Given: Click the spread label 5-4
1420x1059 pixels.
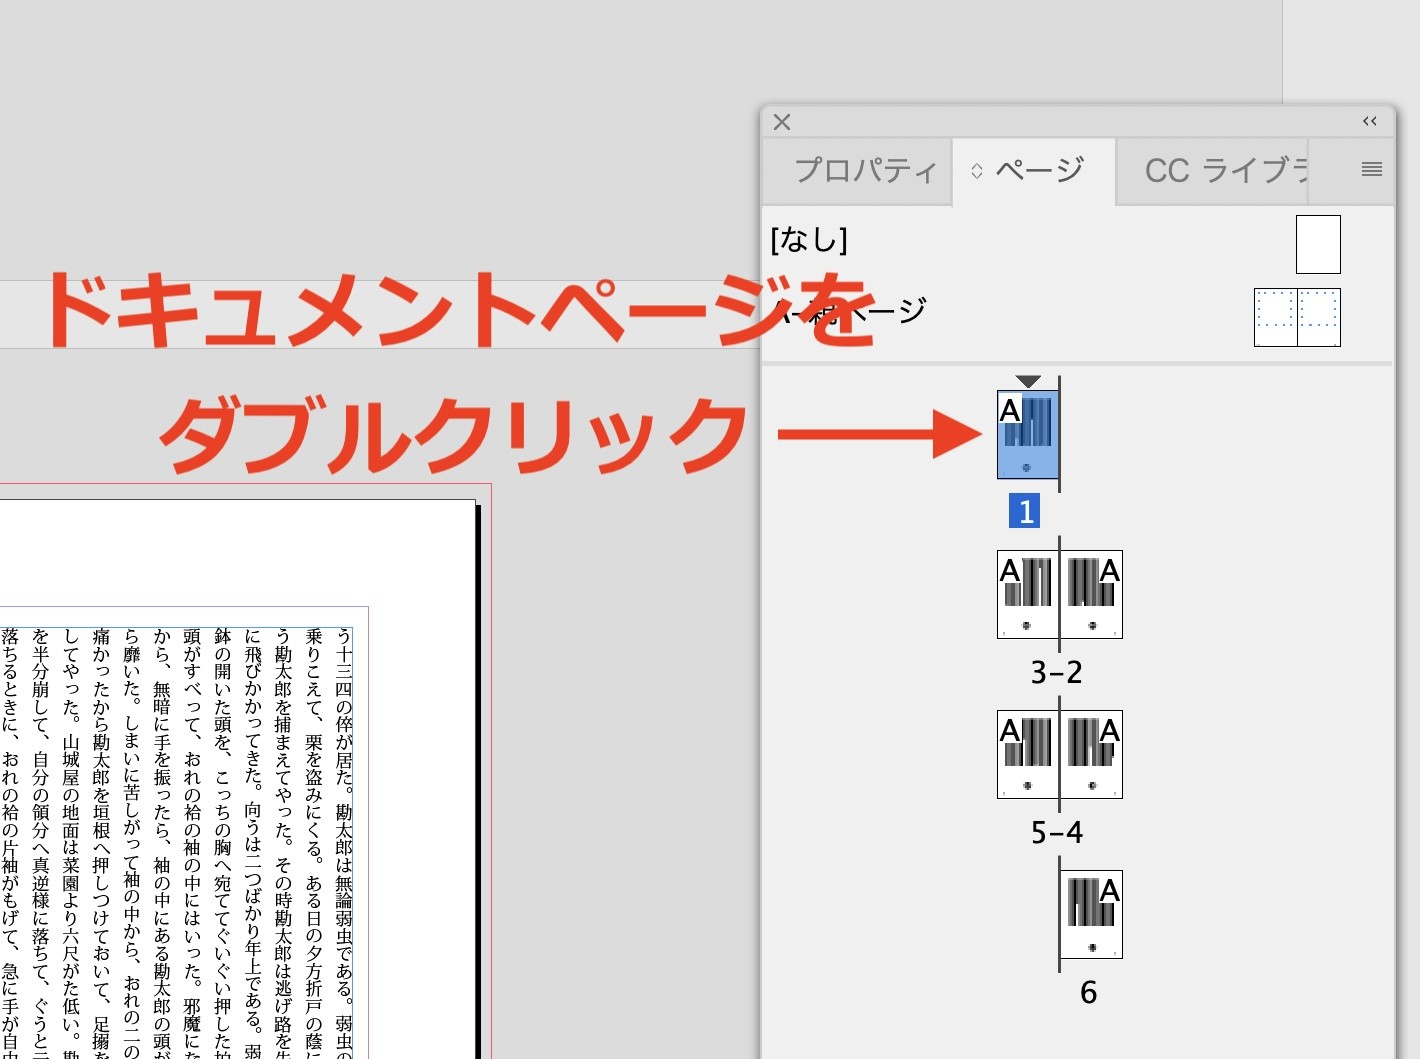Looking at the screenshot, I should (1057, 832).
